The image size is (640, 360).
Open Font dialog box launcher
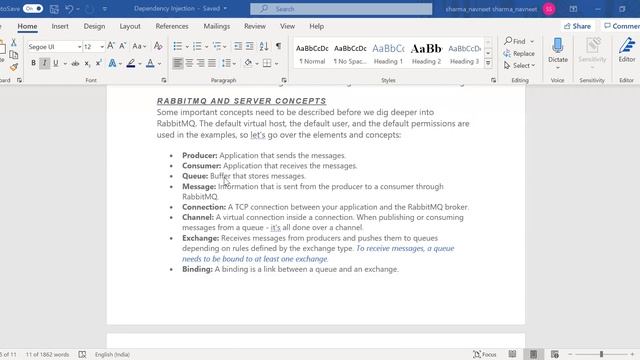click(164, 80)
